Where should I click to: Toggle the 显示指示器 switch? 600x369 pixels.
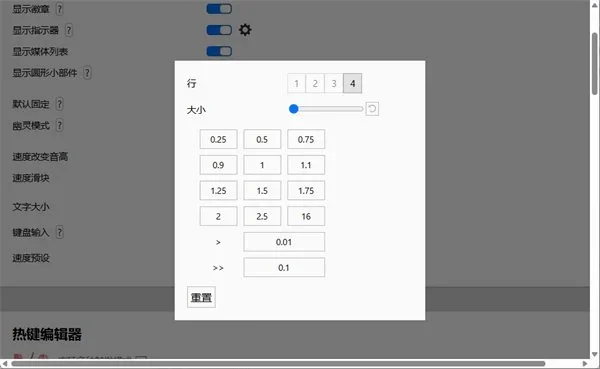[219, 30]
